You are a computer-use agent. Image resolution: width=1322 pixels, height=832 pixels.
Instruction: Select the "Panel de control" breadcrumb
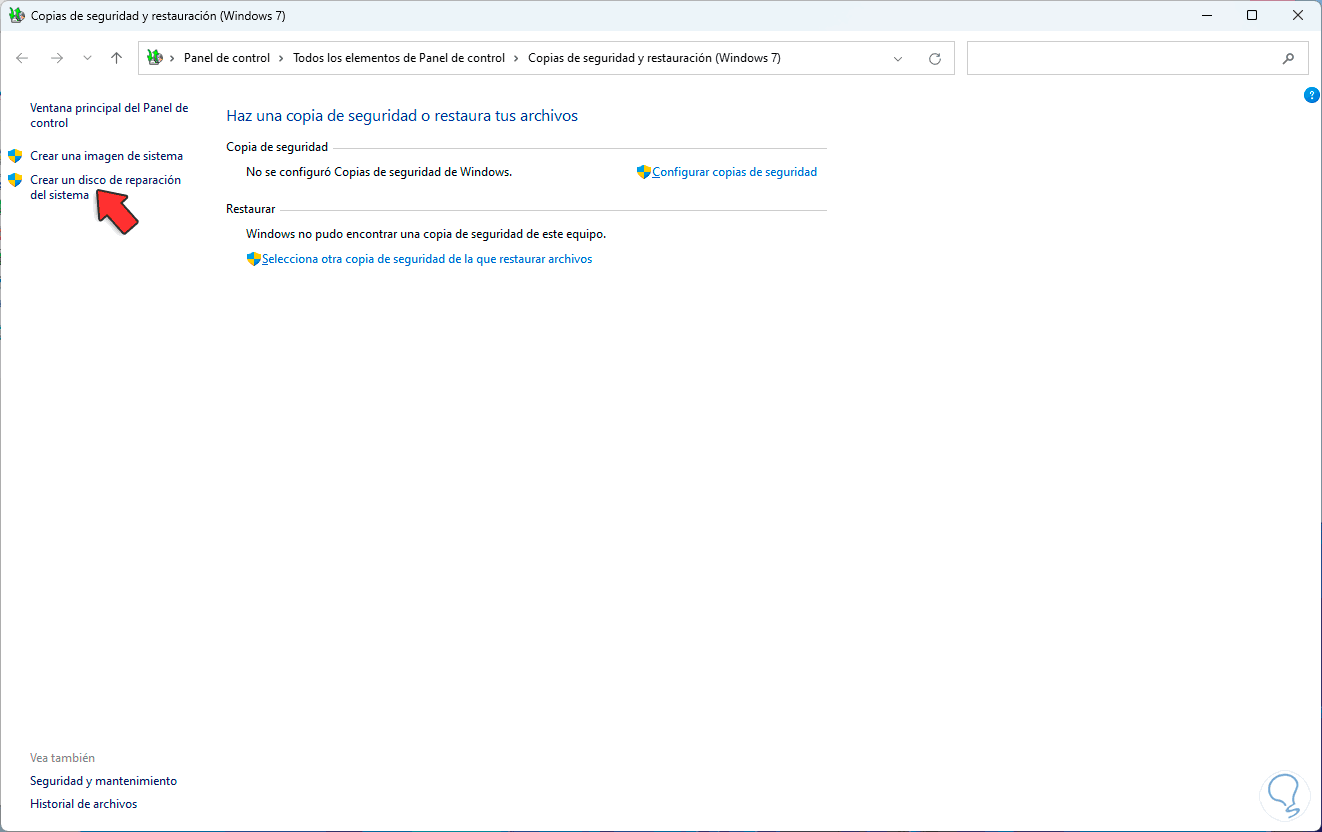pos(227,58)
